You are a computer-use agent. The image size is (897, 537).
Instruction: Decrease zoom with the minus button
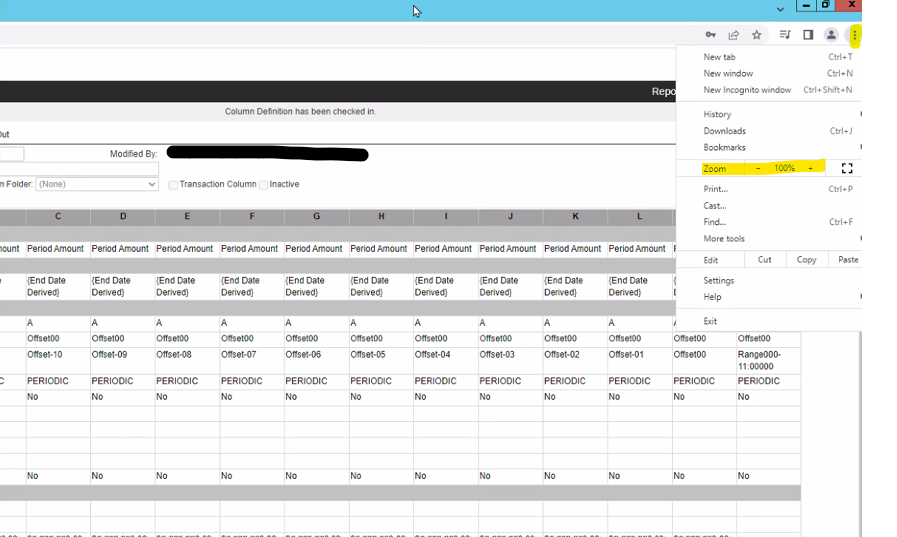coord(758,168)
